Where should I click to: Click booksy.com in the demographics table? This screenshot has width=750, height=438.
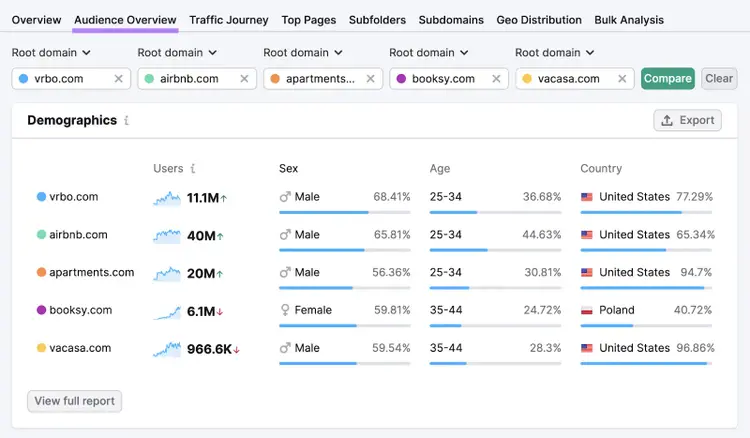click(x=81, y=310)
